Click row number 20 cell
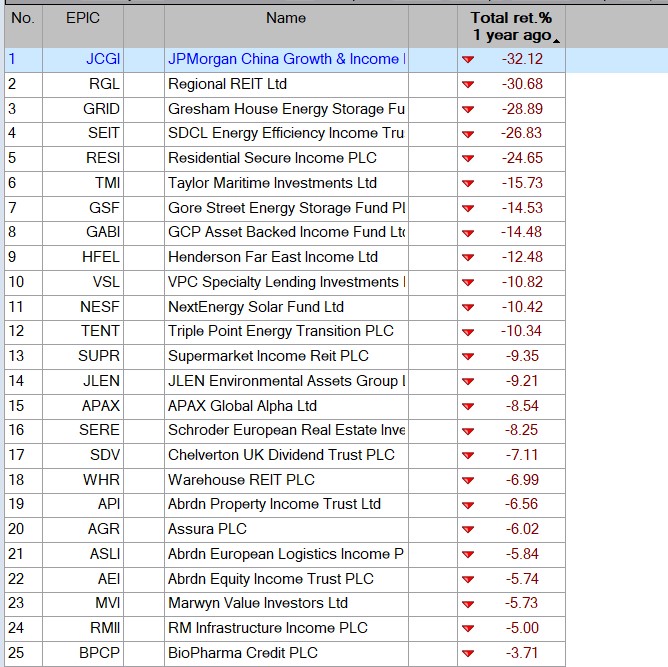The height and width of the screenshot is (667, 668). coord(23,529)
